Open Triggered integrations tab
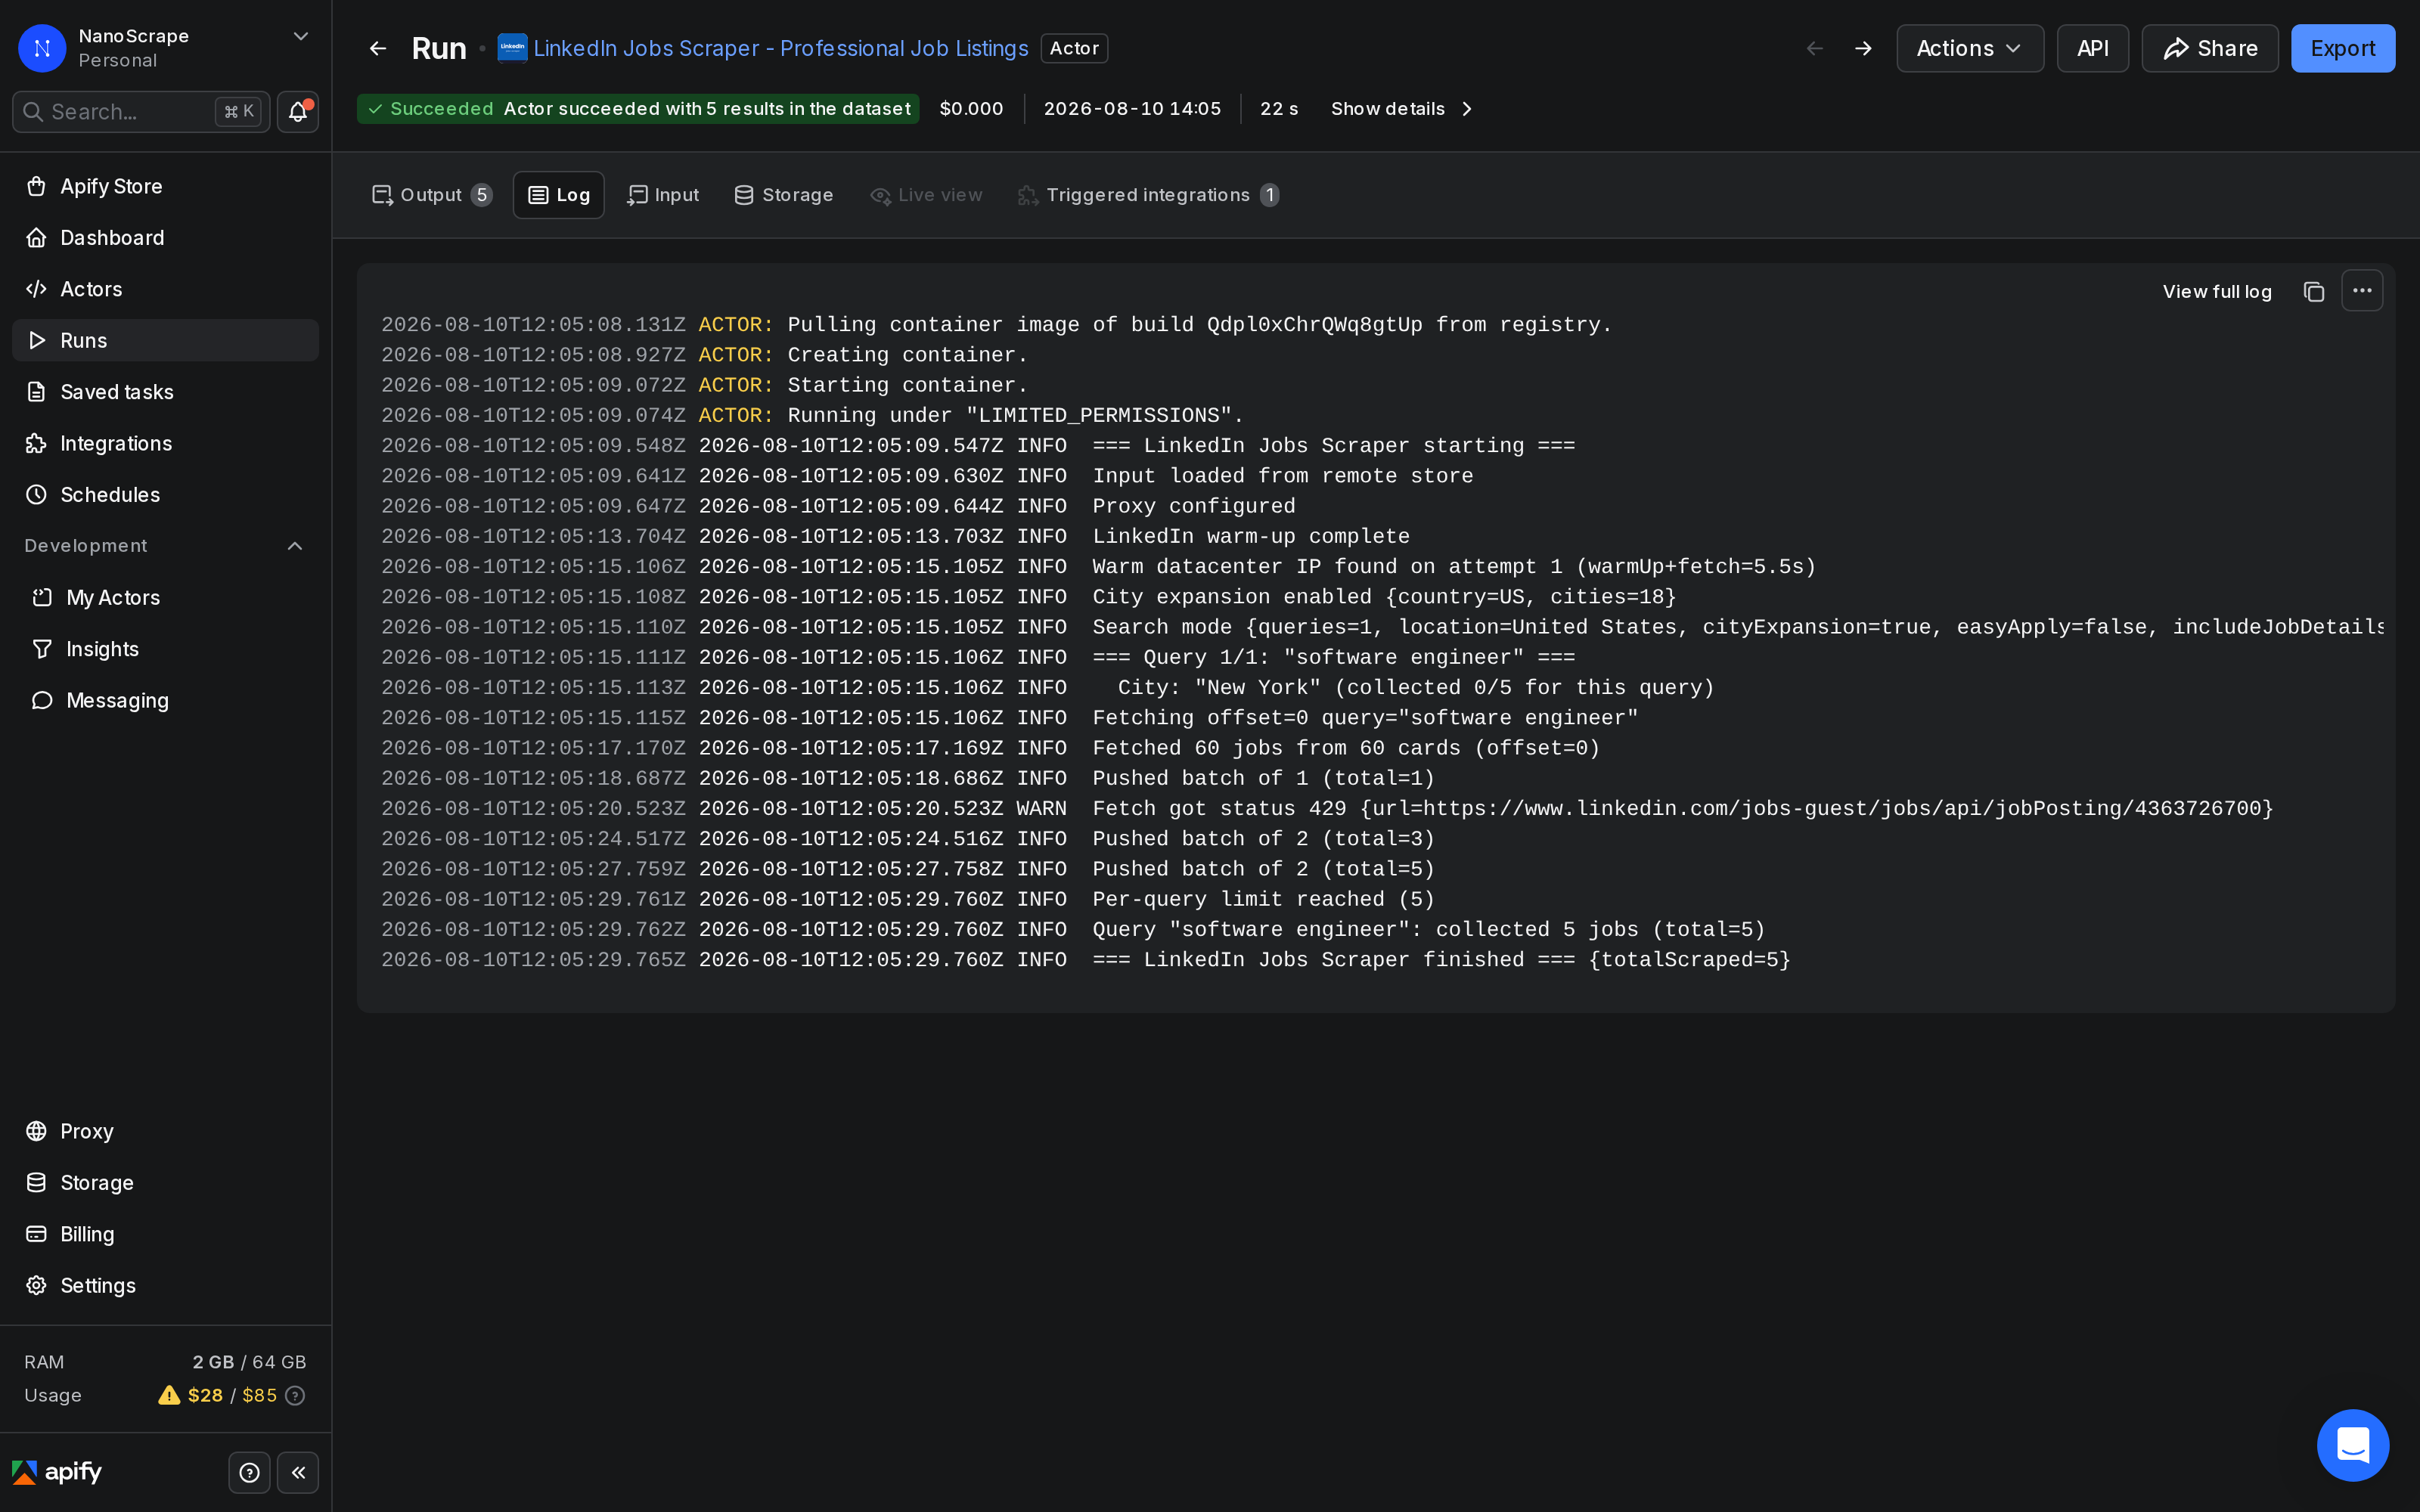This screenshot has width=2420, height=1512. click(1148, 195)
